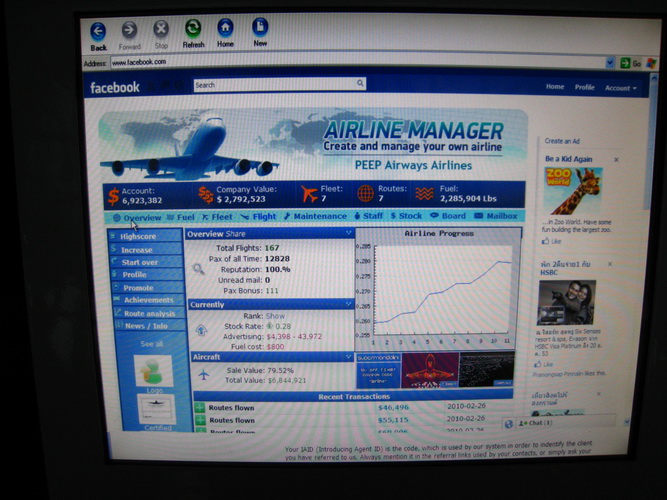This screenshot has height=500, width=667.
Task: Click the Fleet airplane icon
Action: (x=310, y=194)
